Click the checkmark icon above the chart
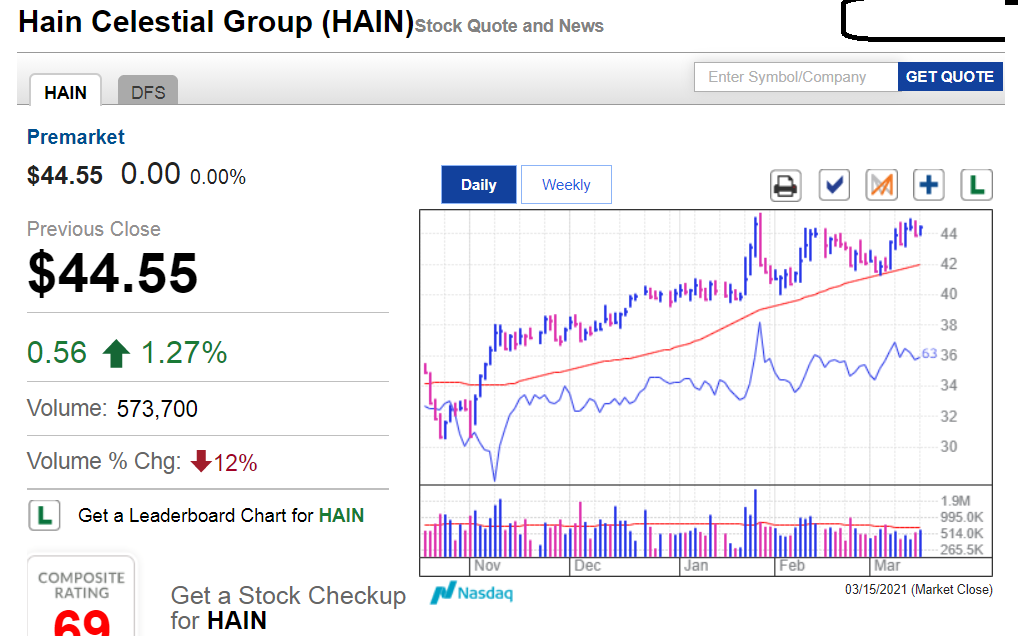Screen dimensions: 1018x641 click(x=834, y=185)
